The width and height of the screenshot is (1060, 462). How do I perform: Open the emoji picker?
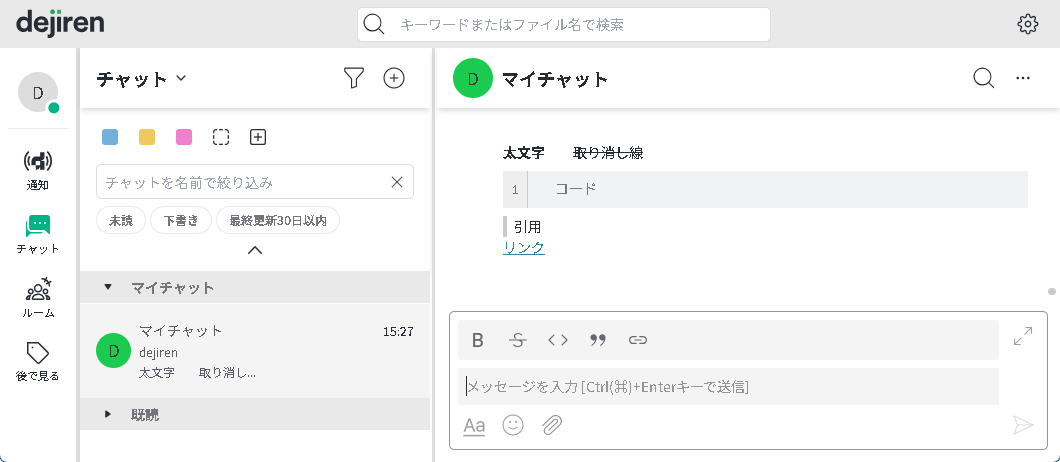(x=513, y=425)
